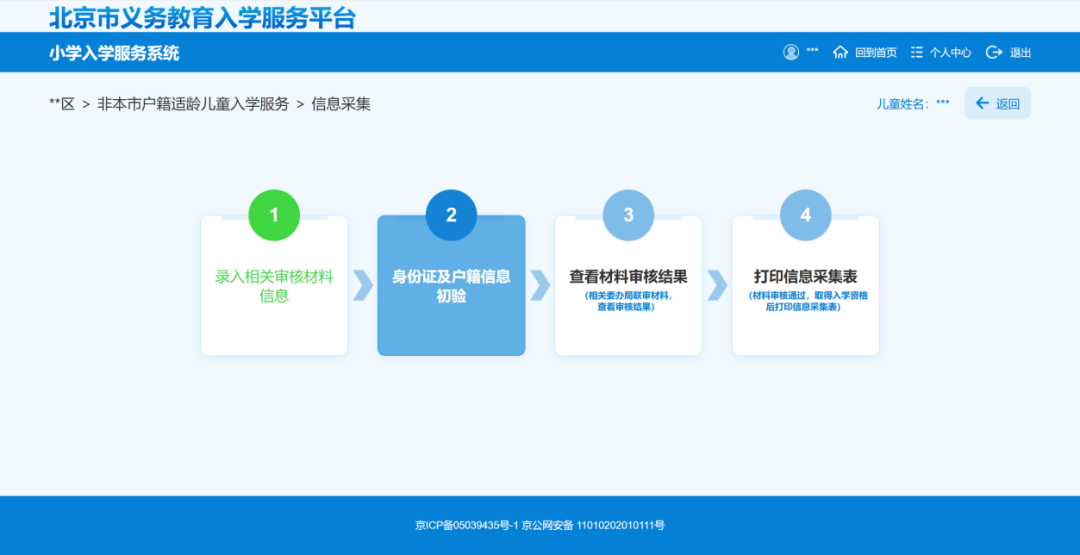1080x555 pixels.
Task: Open 个人中心 menu item
Action: [x=950, y=53]
